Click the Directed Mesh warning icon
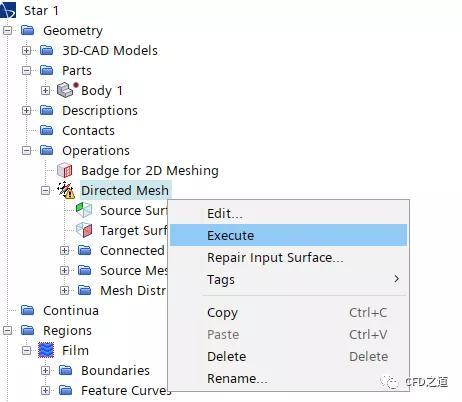Screen dimensions: 462x402 [66, 190]
